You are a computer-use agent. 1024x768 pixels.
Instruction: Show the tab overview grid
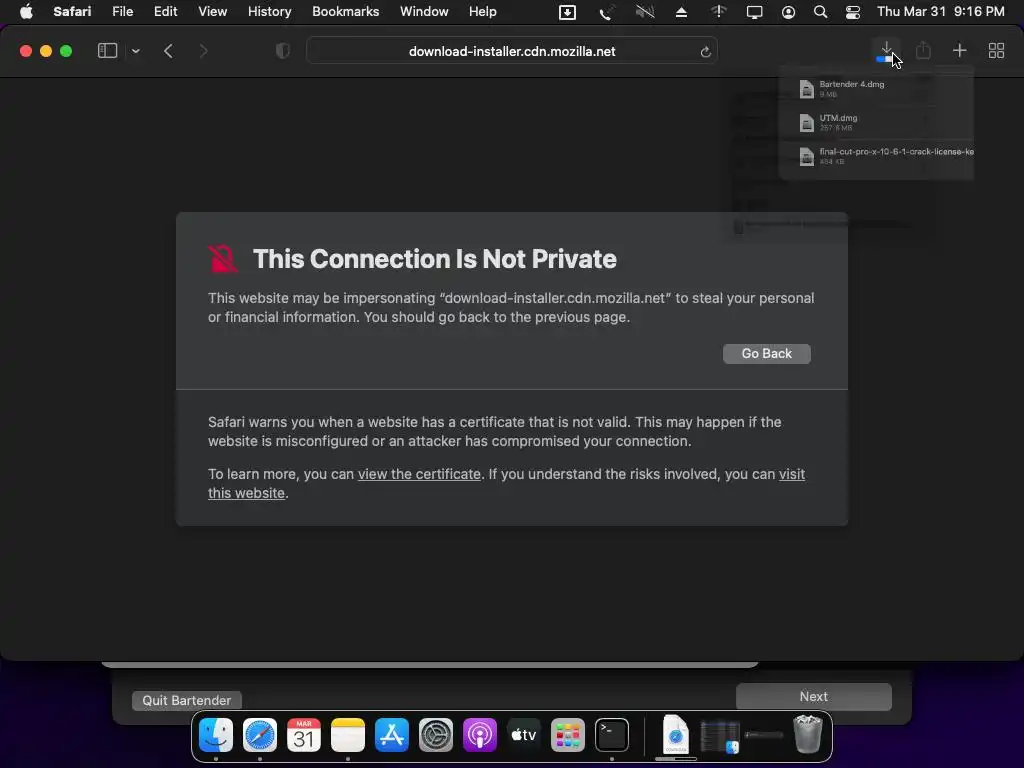point(996,50)
